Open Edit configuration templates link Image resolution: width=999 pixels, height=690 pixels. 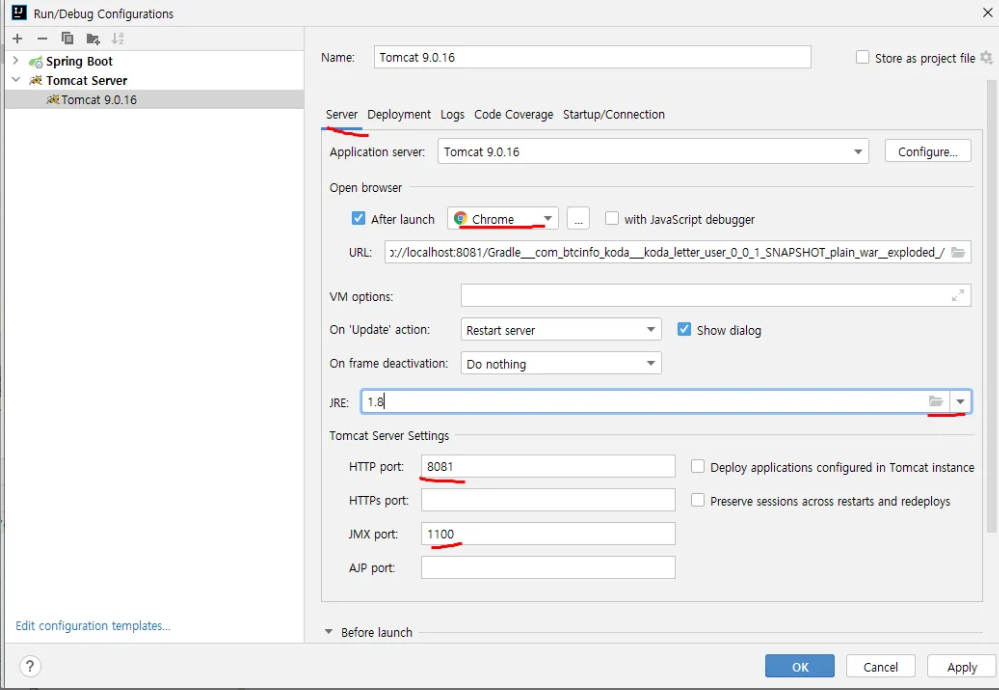93,626
